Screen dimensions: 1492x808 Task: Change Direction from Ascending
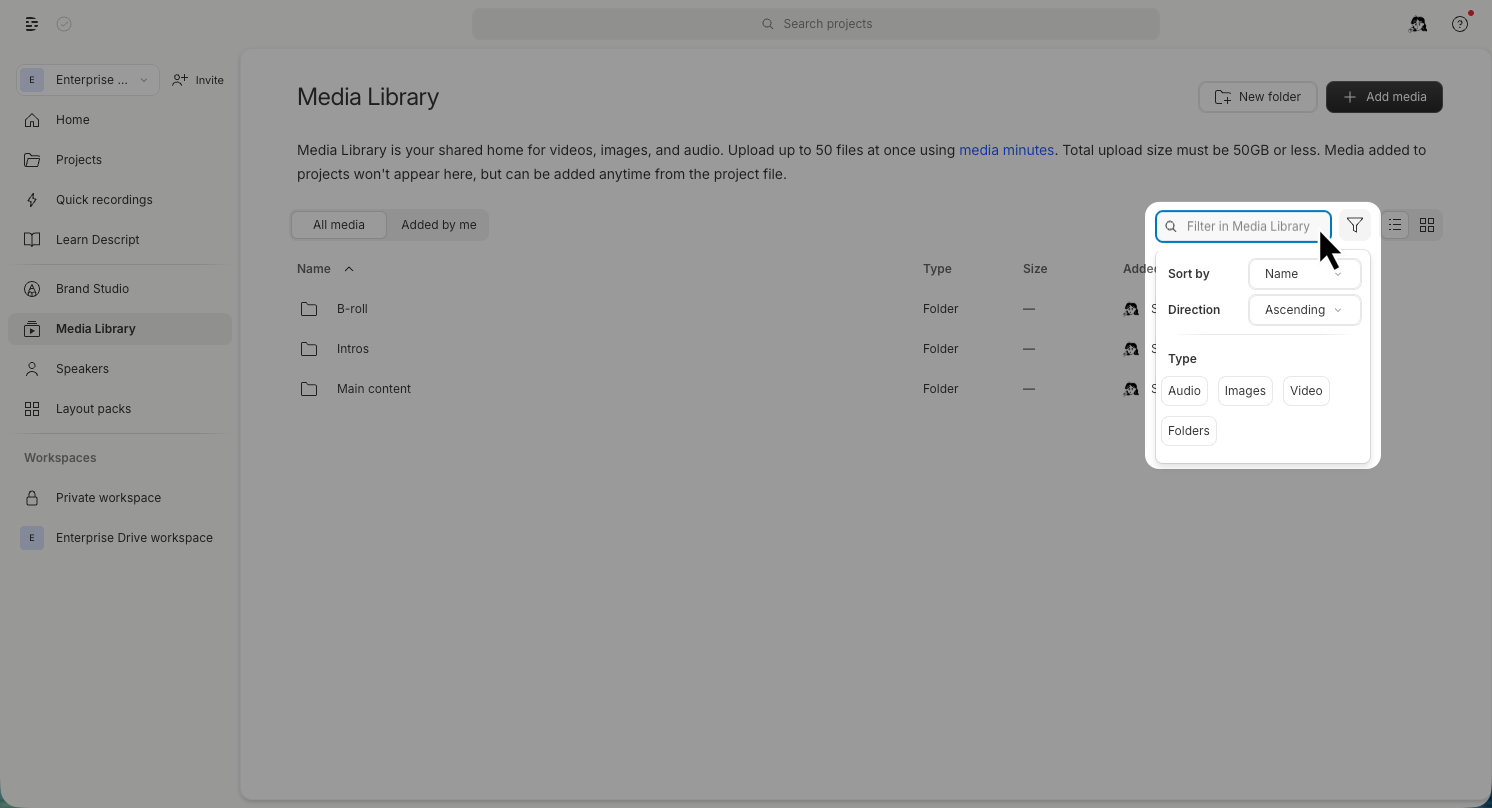coord(1304,309)
